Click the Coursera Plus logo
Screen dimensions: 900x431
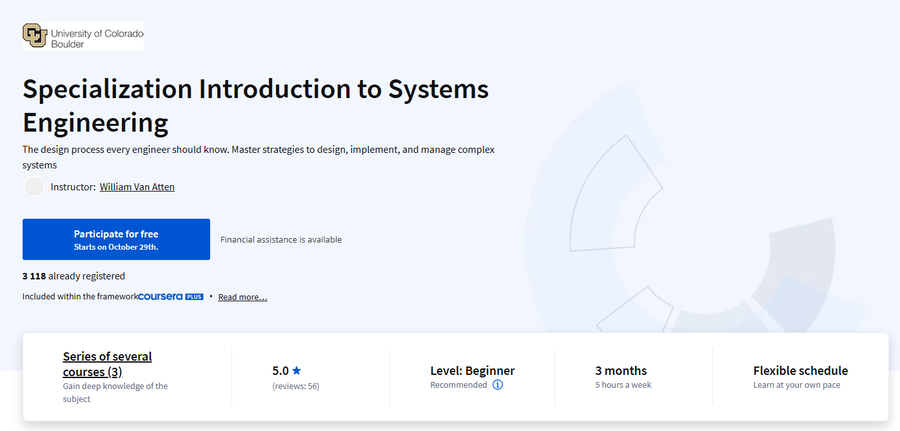point(170,297)
